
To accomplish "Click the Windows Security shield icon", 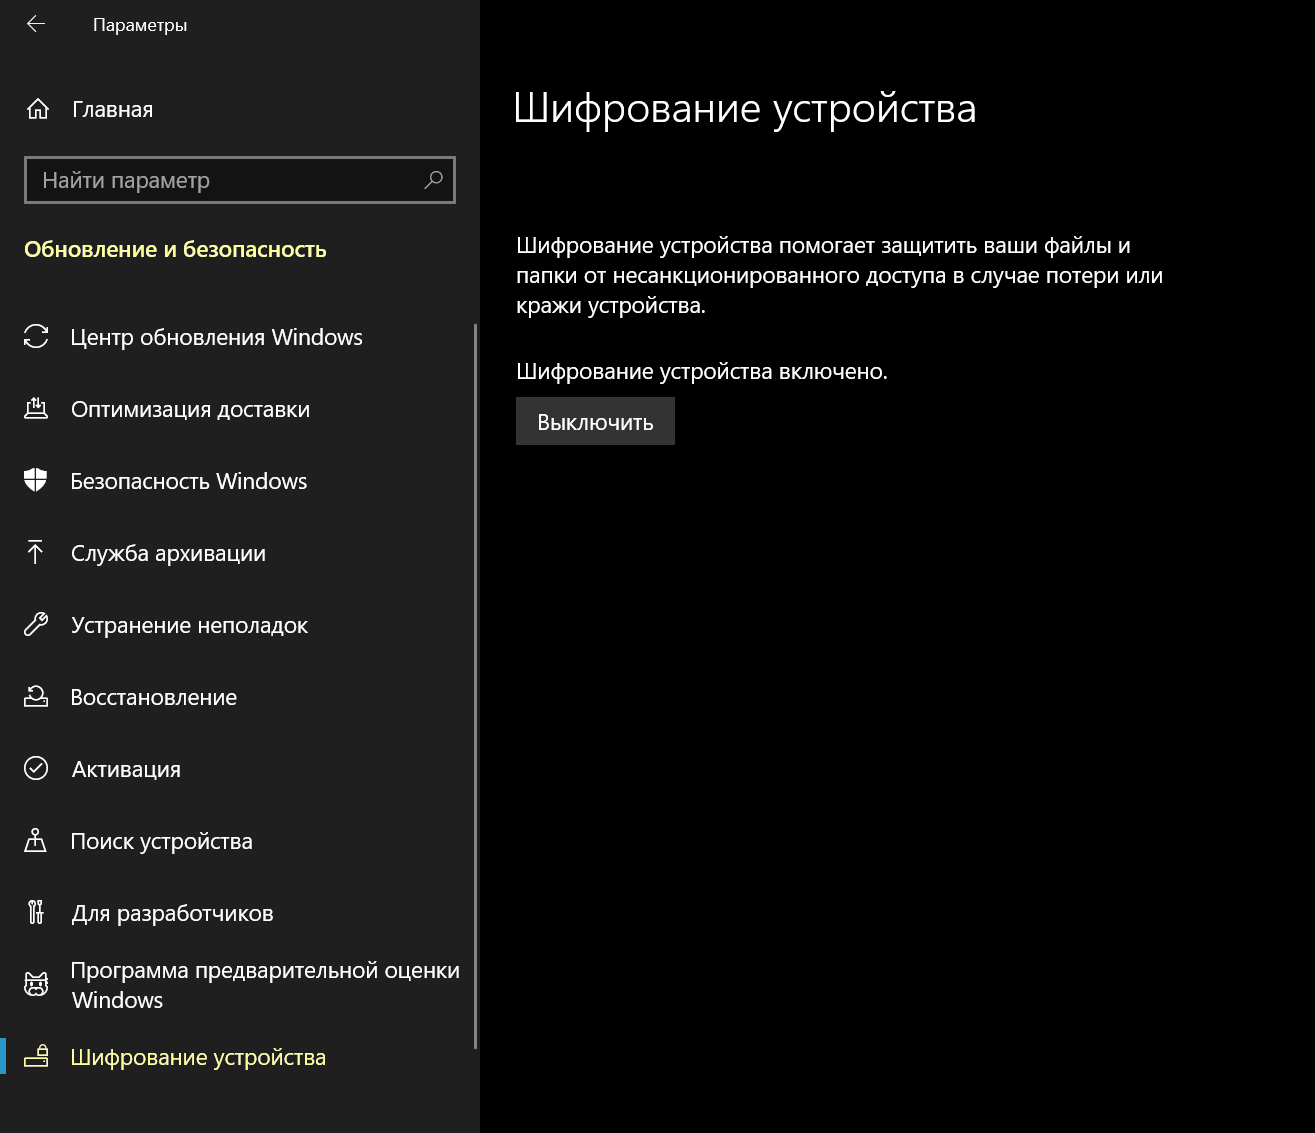I will pyautogui.click(x=36, y=481).
